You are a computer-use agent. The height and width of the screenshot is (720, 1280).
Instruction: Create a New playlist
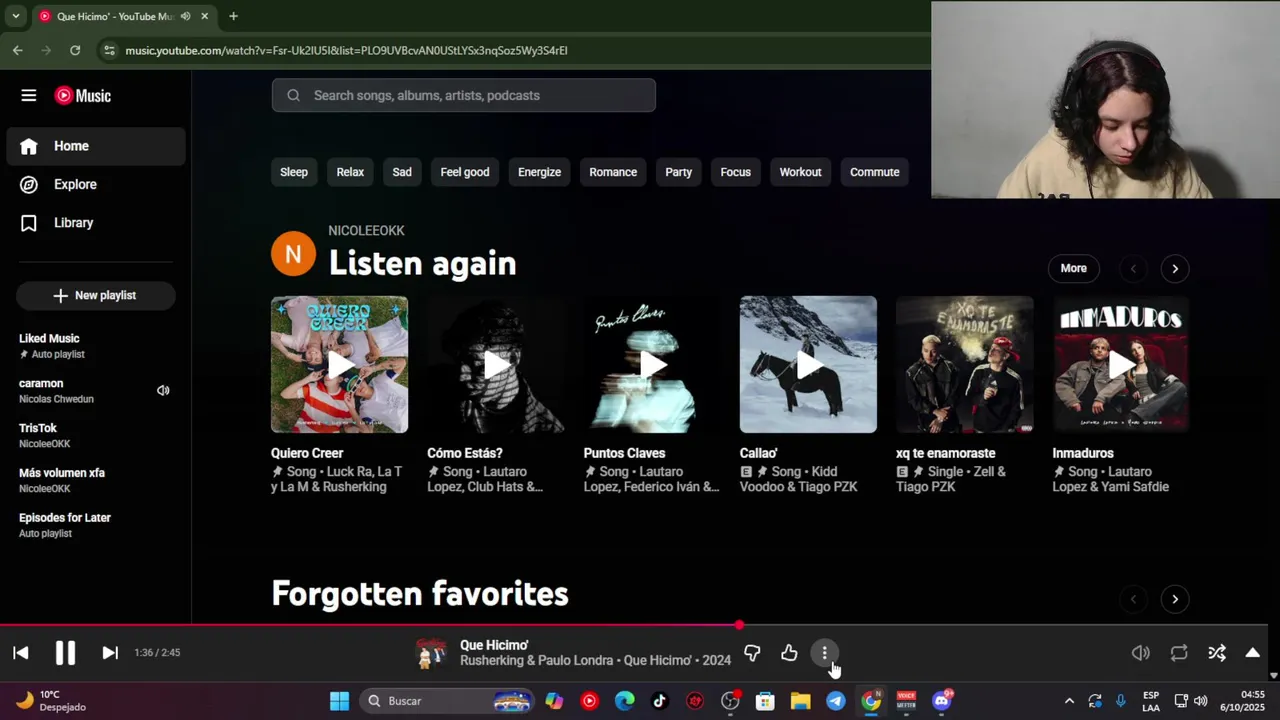[95, 295]
